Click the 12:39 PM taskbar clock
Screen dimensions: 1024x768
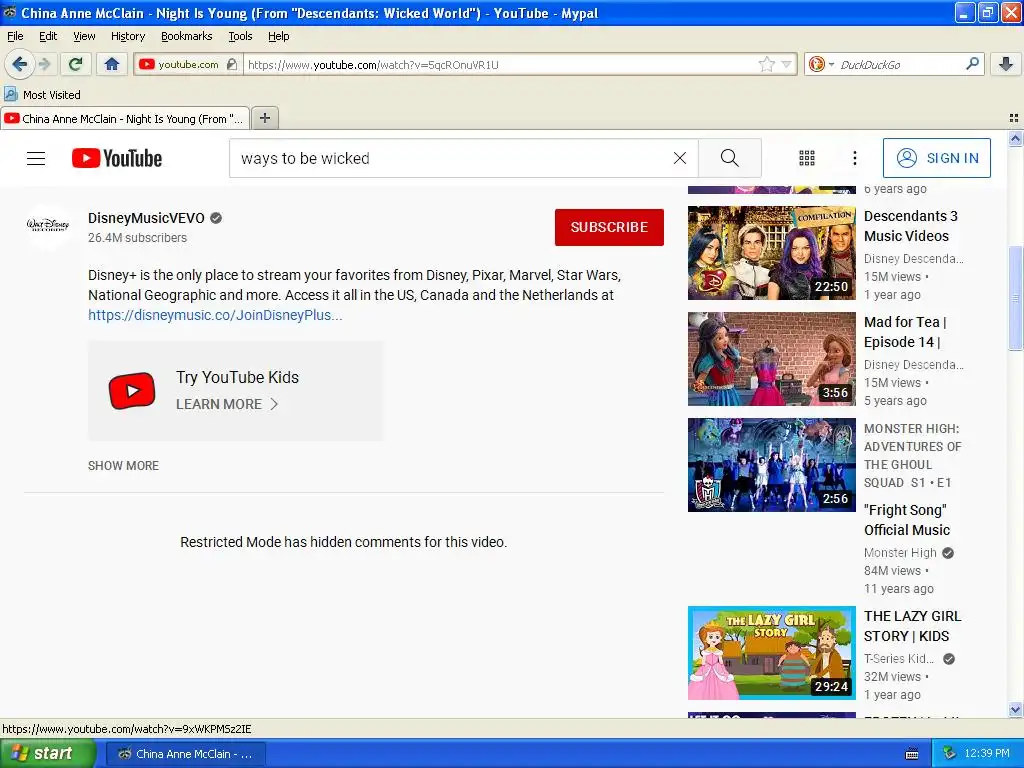pos(987,754)
